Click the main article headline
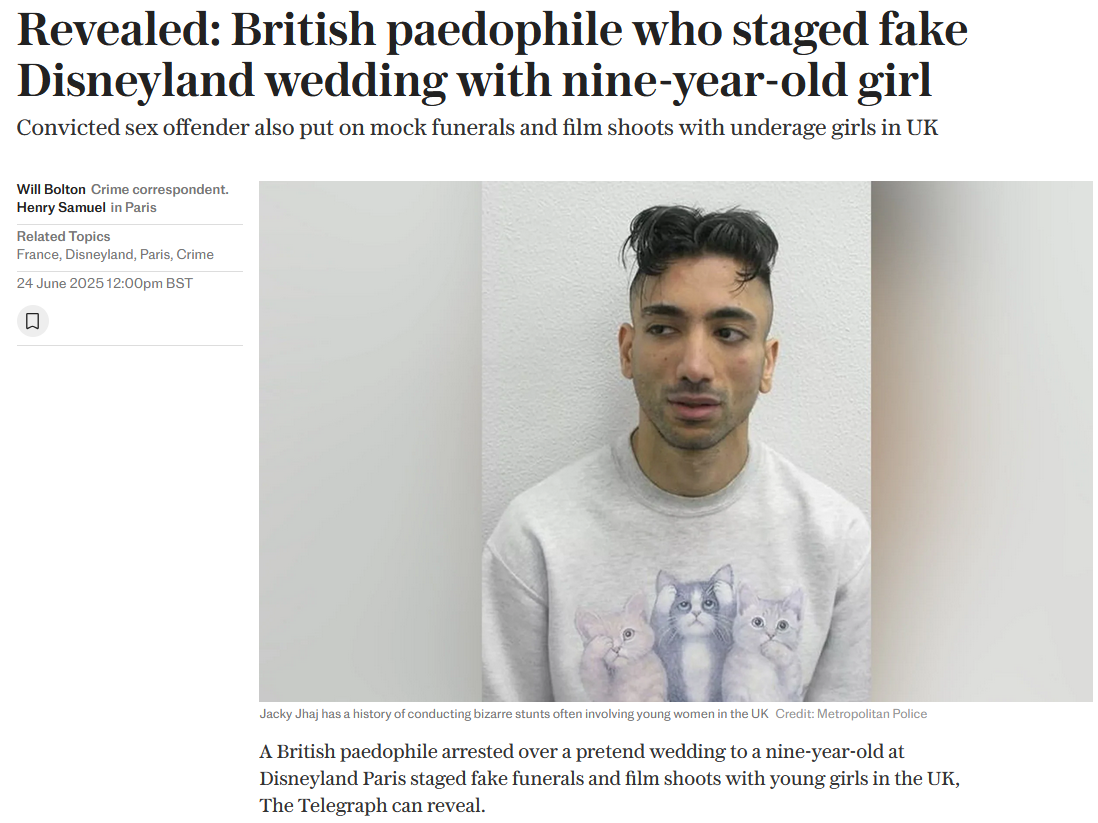The width and height of the screenshot is (1098, 823). click(x=492, y=55)
